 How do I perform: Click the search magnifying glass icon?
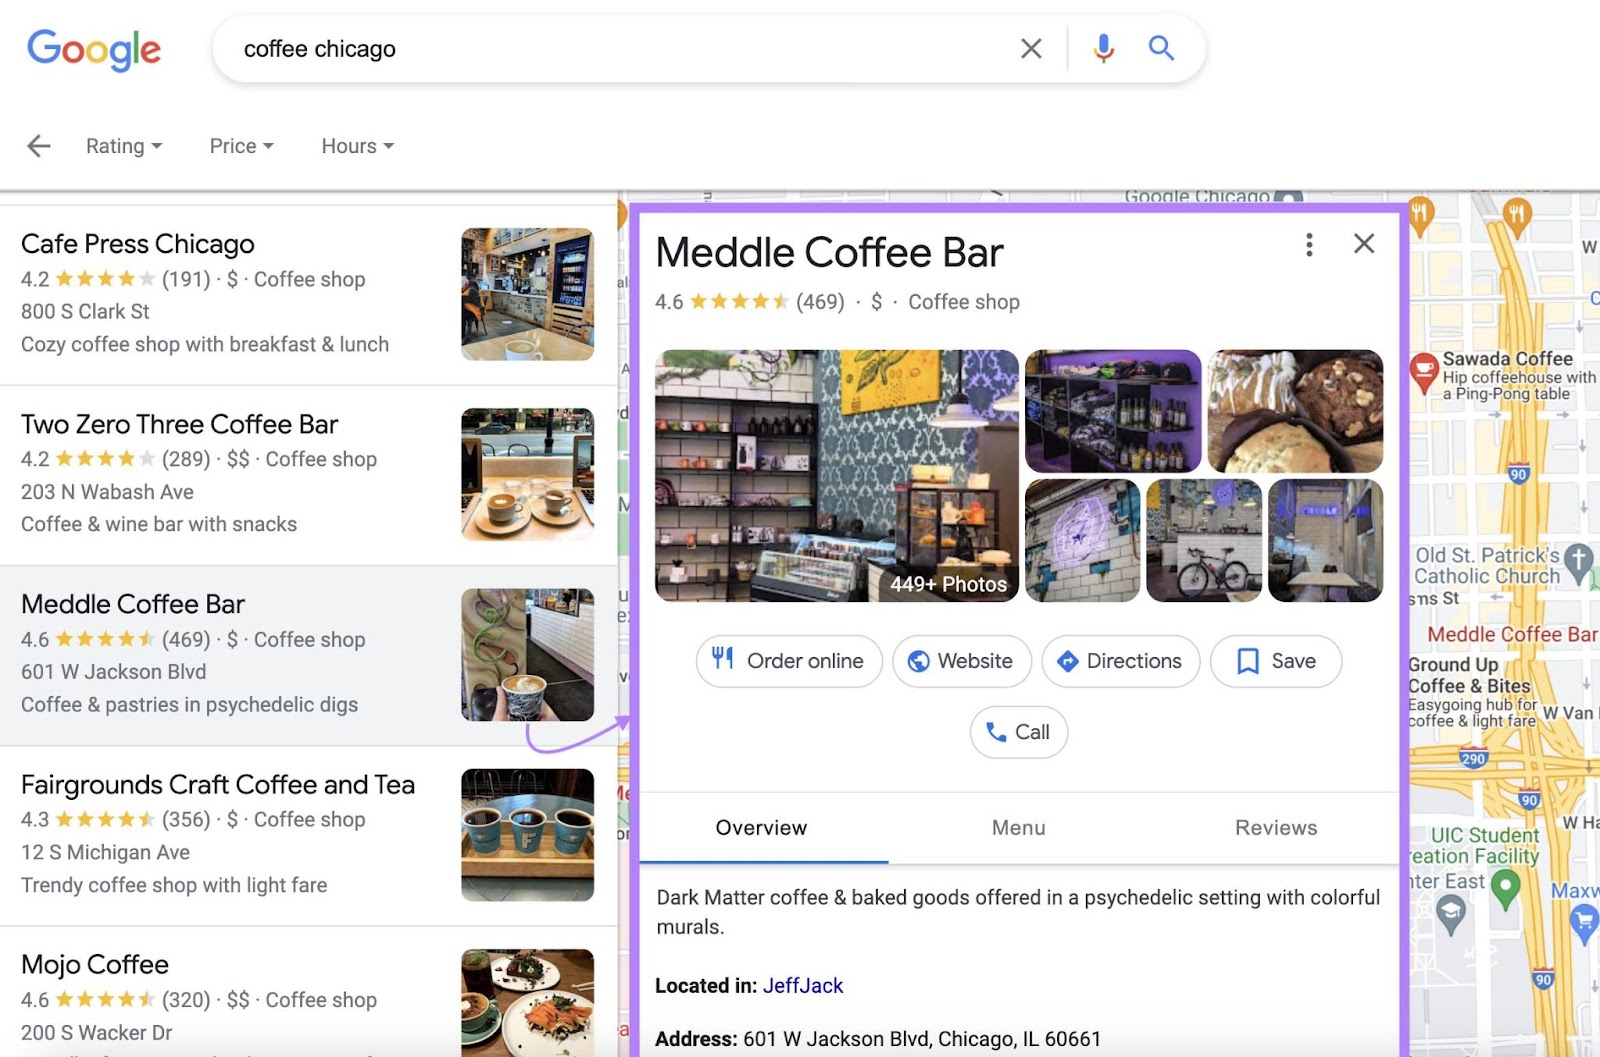[x=1161, y=47]
